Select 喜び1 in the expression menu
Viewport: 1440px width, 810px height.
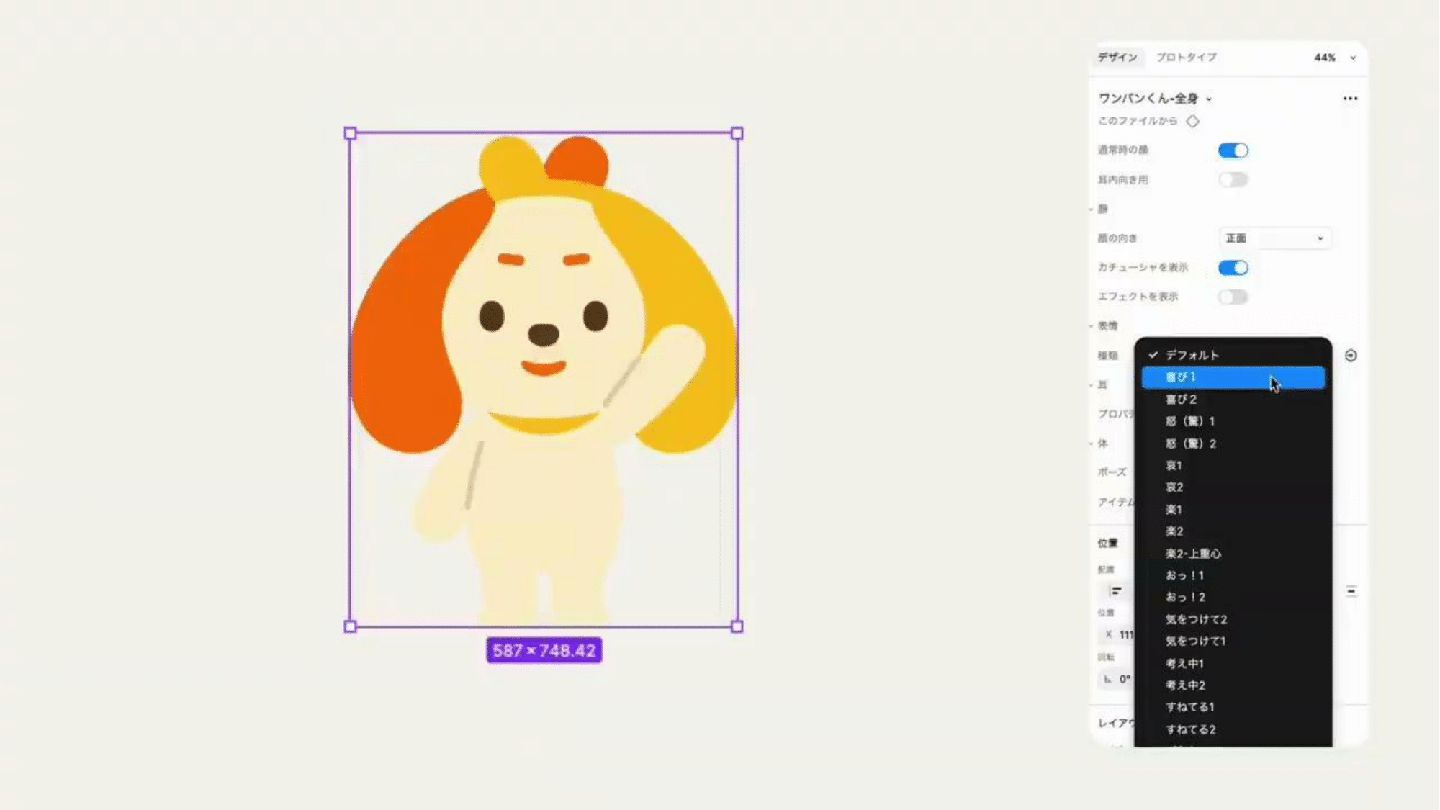1233,377
